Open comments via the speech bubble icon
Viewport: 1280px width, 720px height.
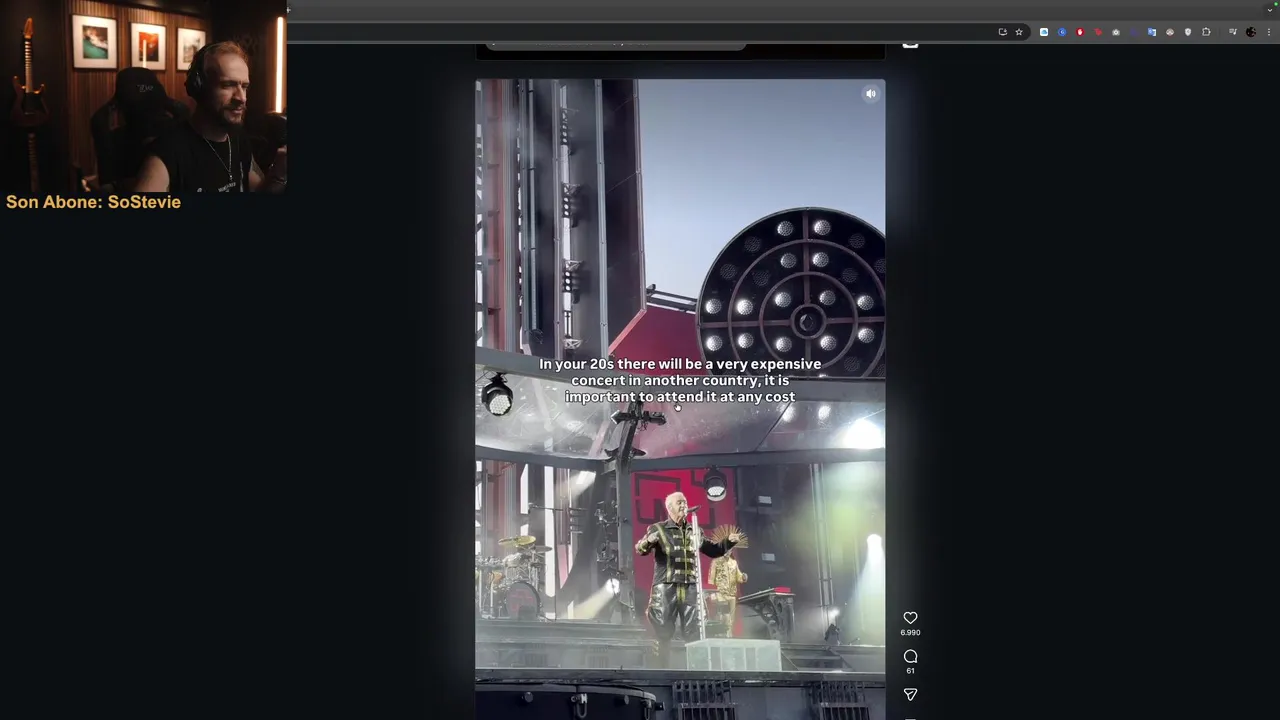(x=910, y=656)
